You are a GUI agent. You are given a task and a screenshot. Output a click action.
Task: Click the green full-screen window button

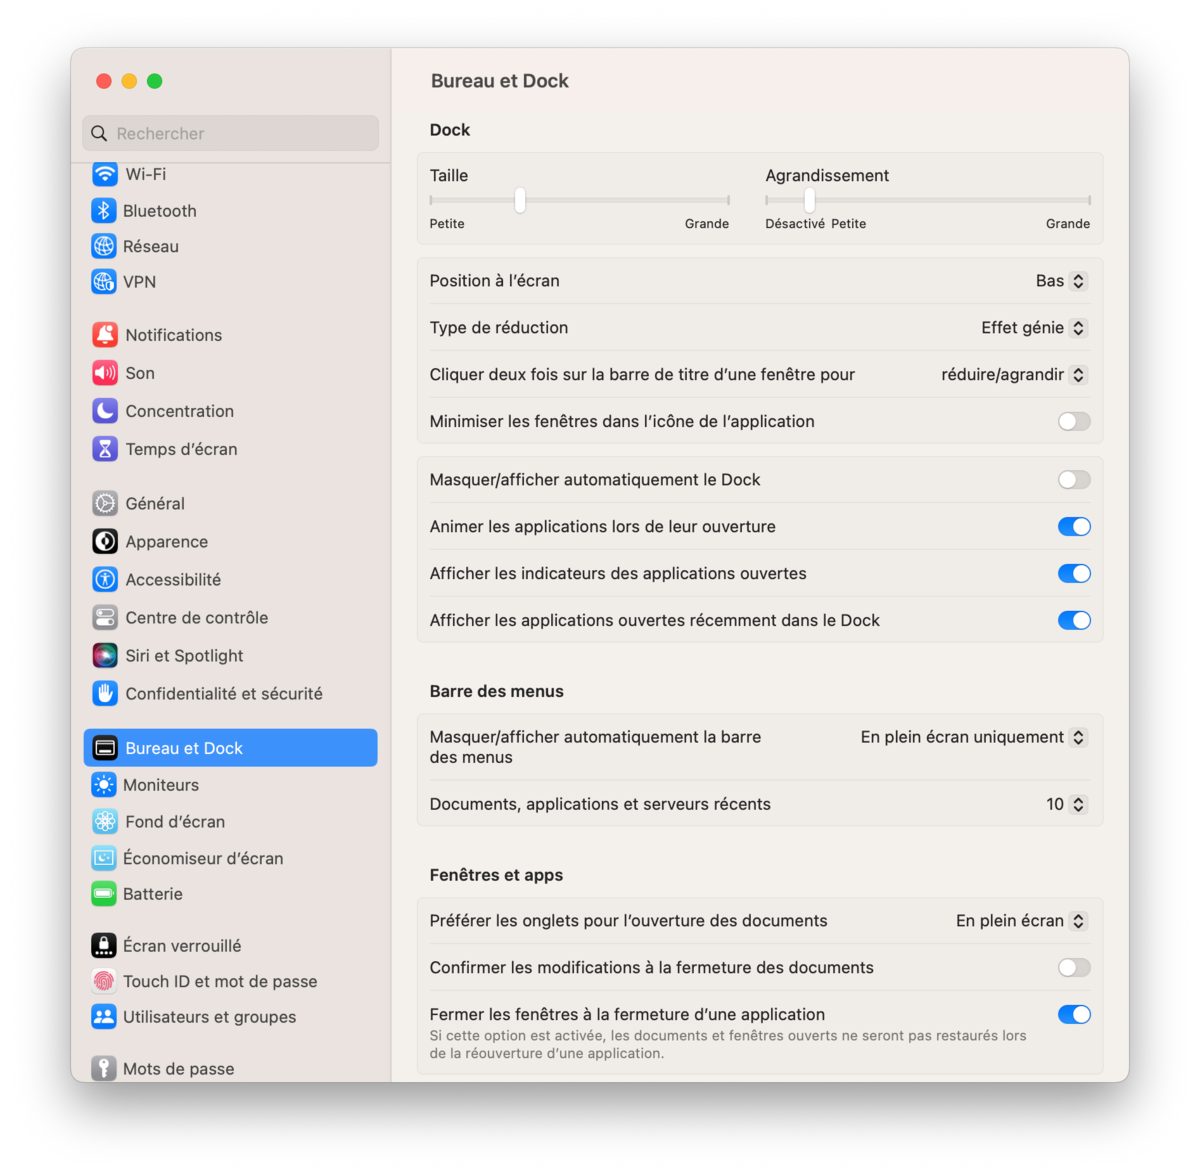(155, 81)
